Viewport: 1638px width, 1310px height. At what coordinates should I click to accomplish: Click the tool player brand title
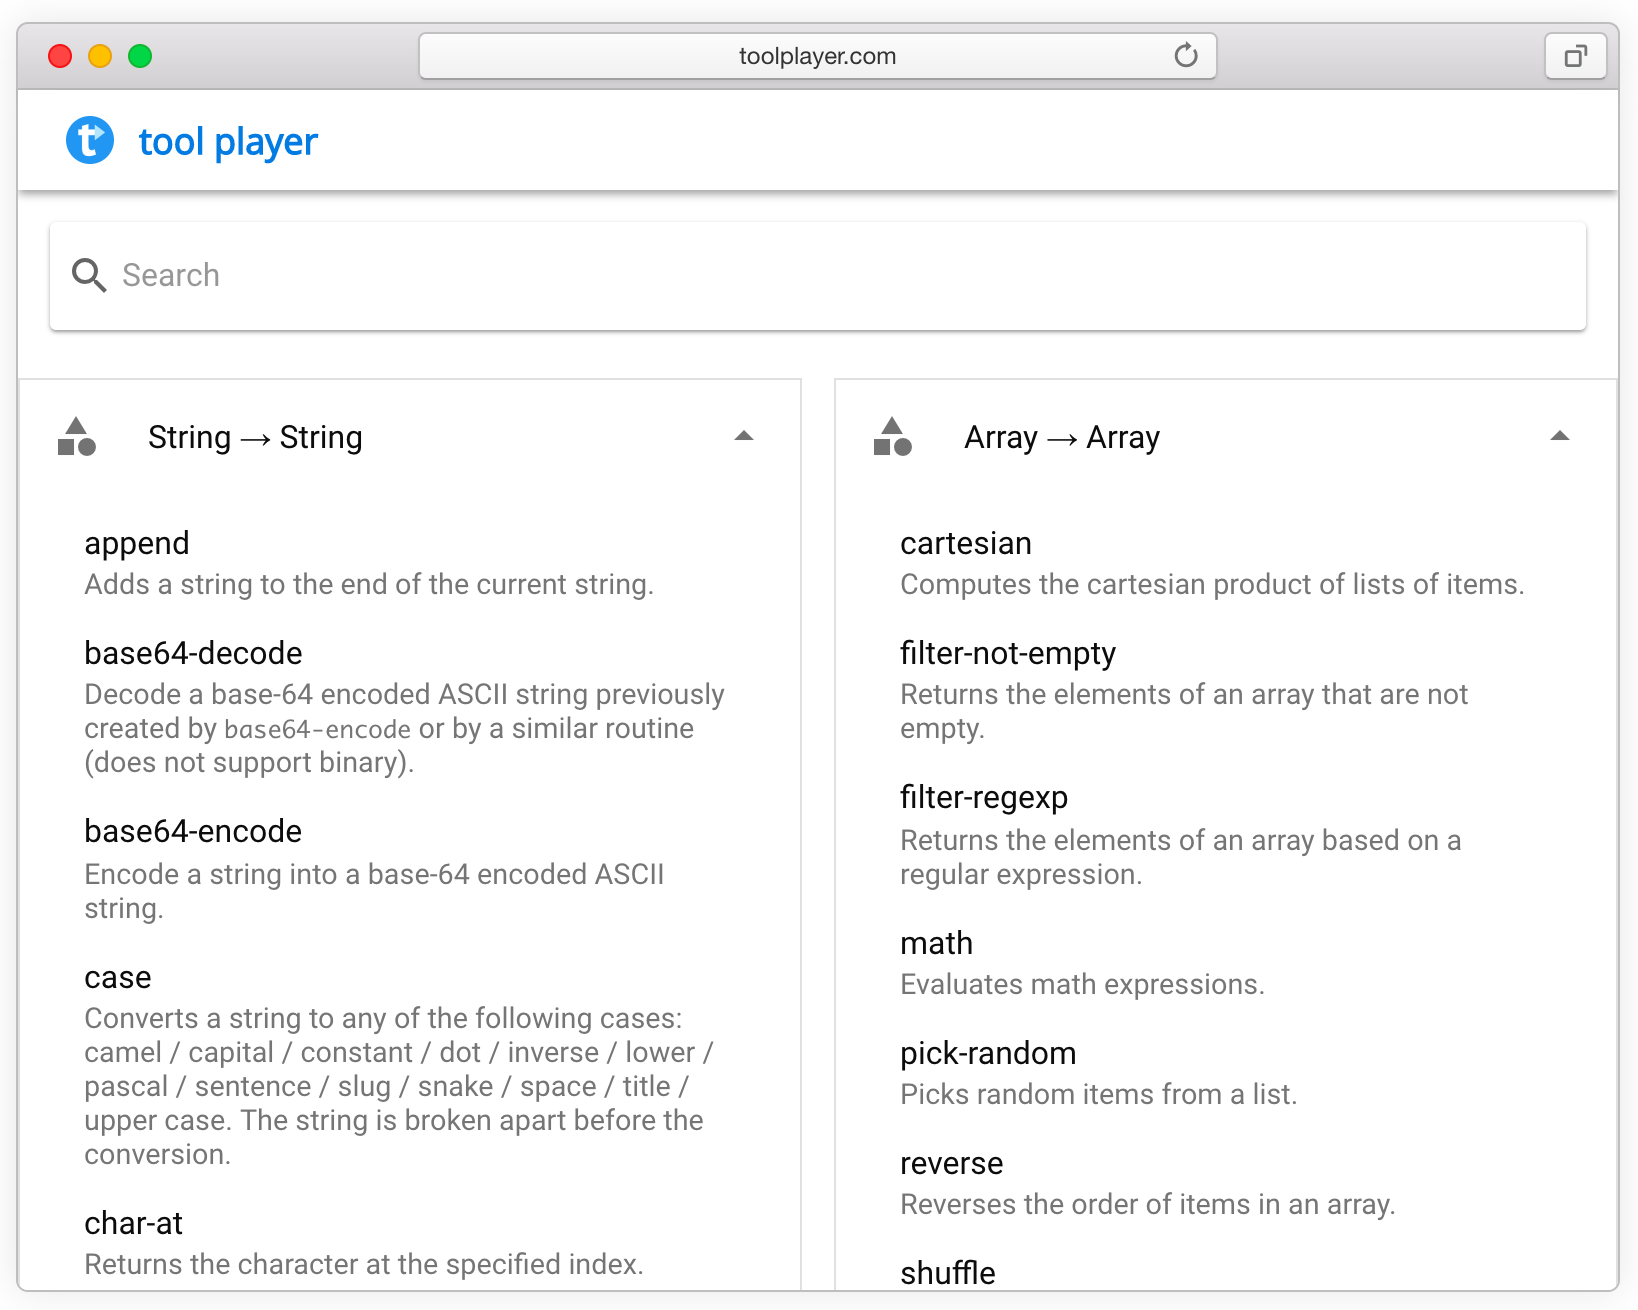click(x=228, y=142)
